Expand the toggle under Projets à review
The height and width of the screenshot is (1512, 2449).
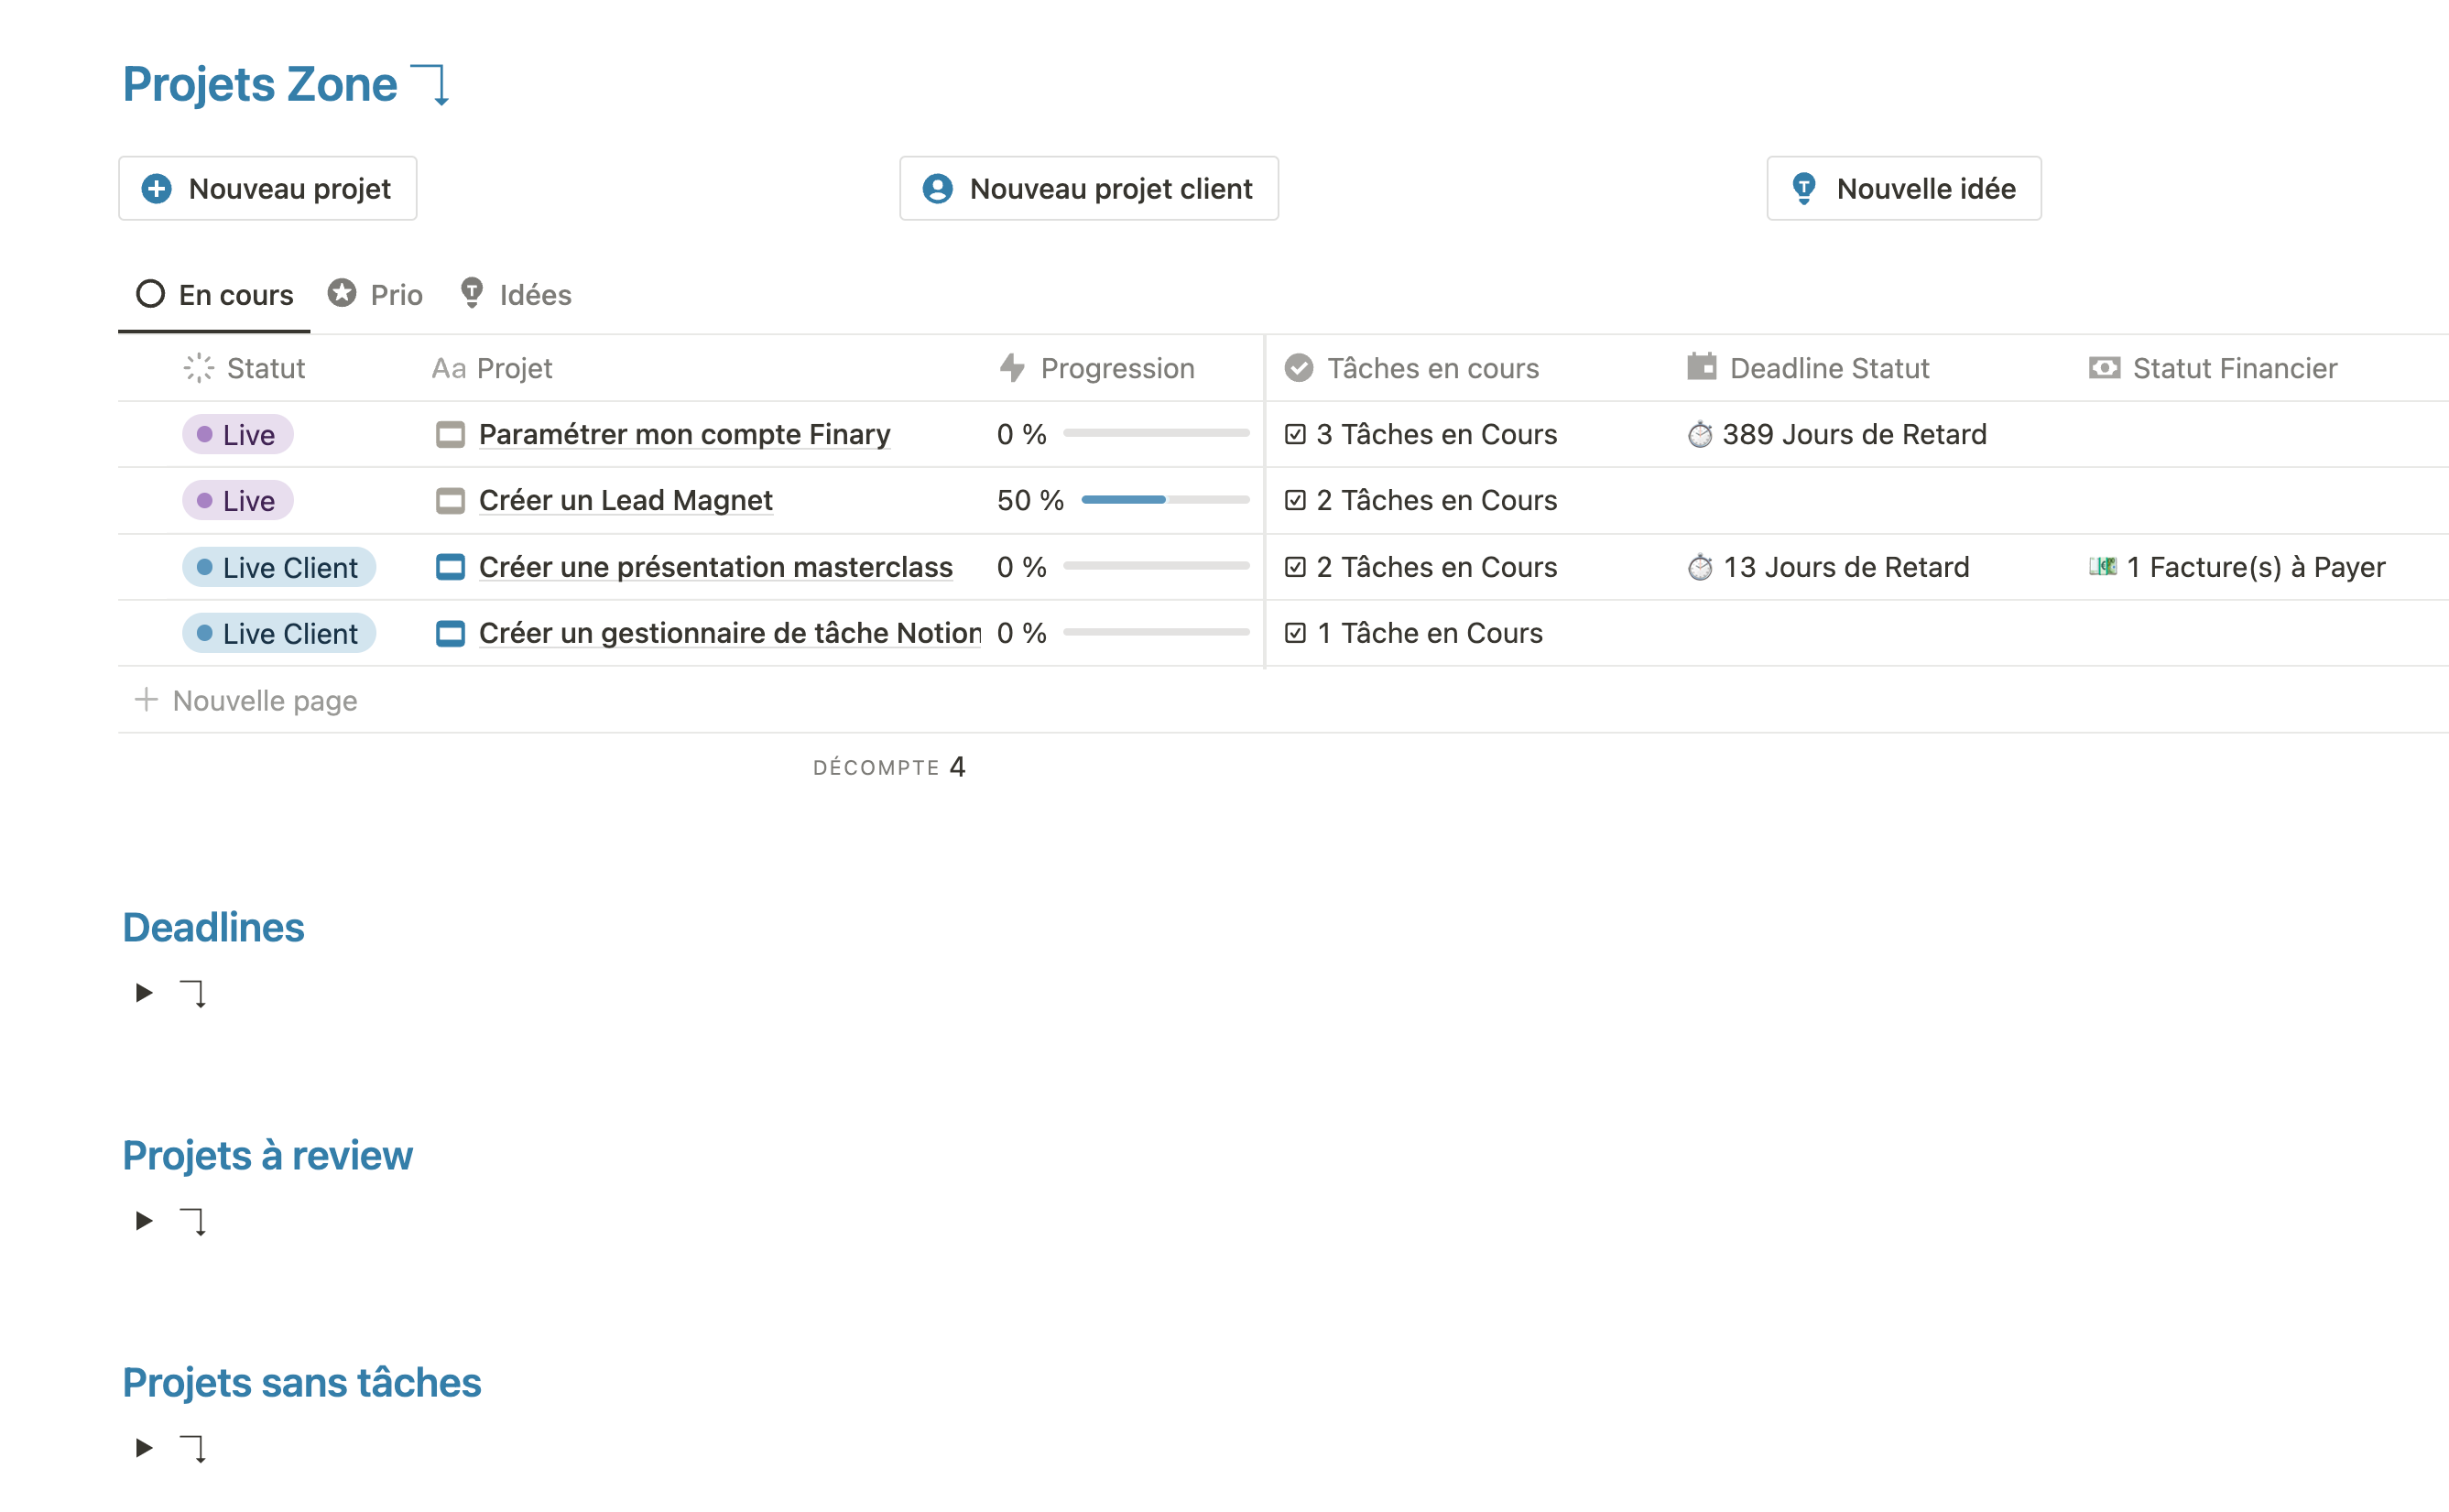pos(144,1220)
